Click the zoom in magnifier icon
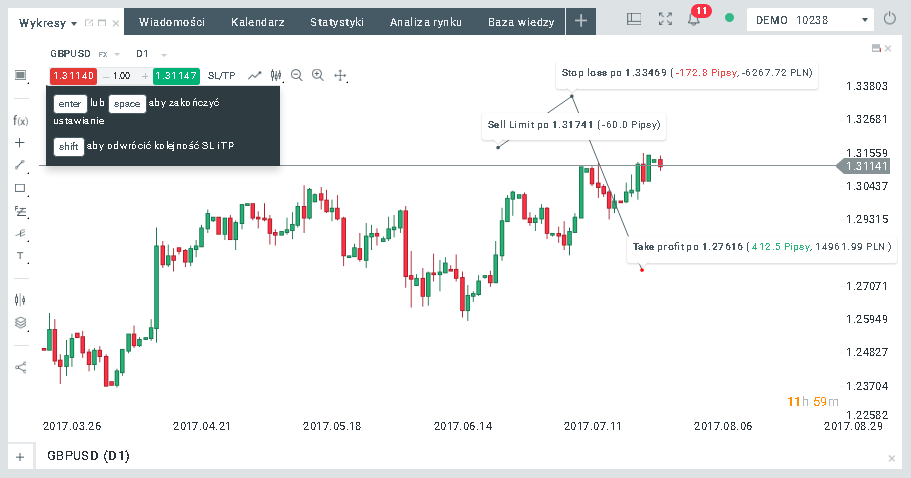 pyautogui.click(x=318, y=75)
